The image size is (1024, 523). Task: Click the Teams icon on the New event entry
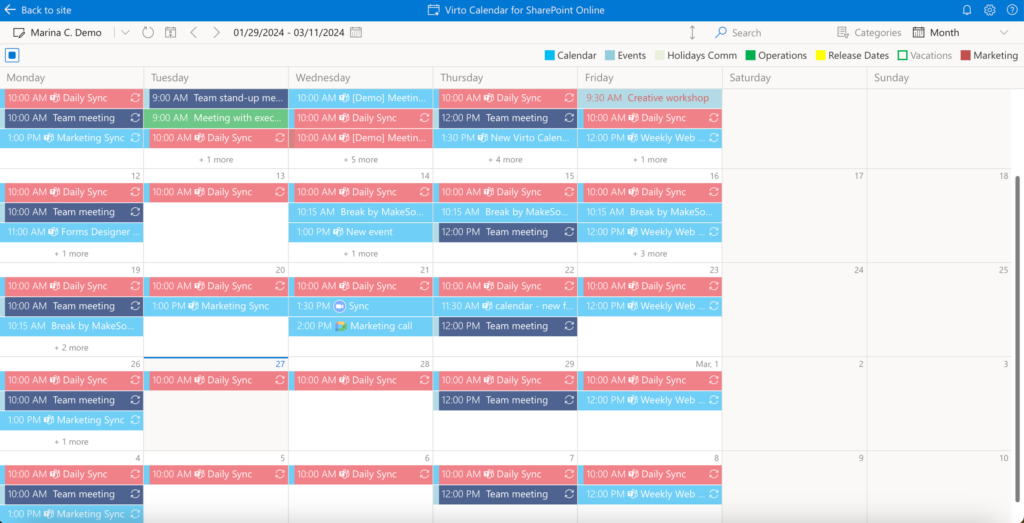[x=338, y=232]
